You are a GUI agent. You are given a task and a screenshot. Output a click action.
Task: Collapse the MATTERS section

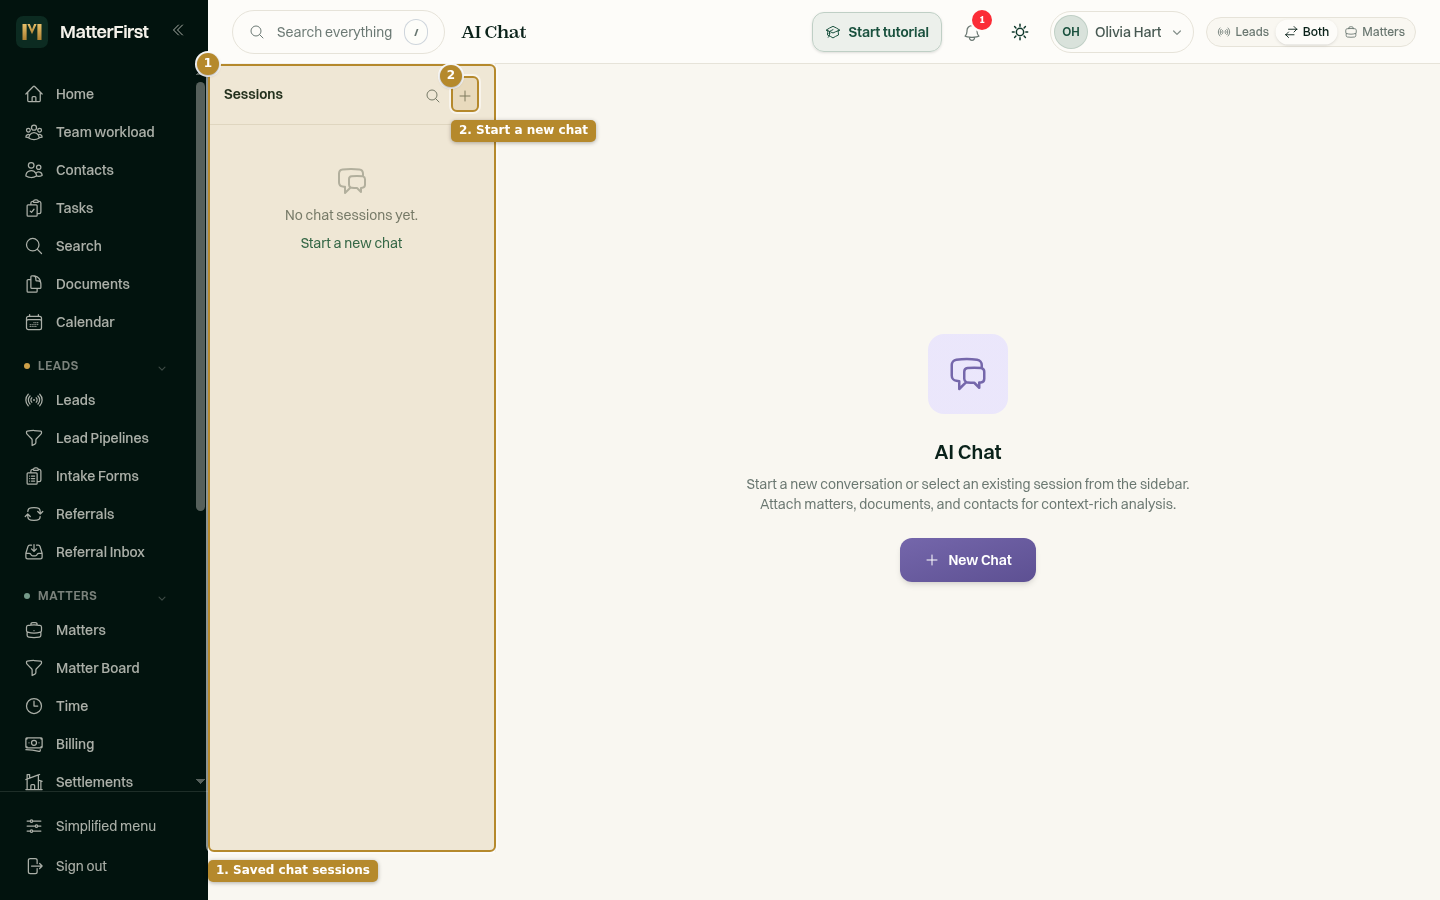coord(162,598)
